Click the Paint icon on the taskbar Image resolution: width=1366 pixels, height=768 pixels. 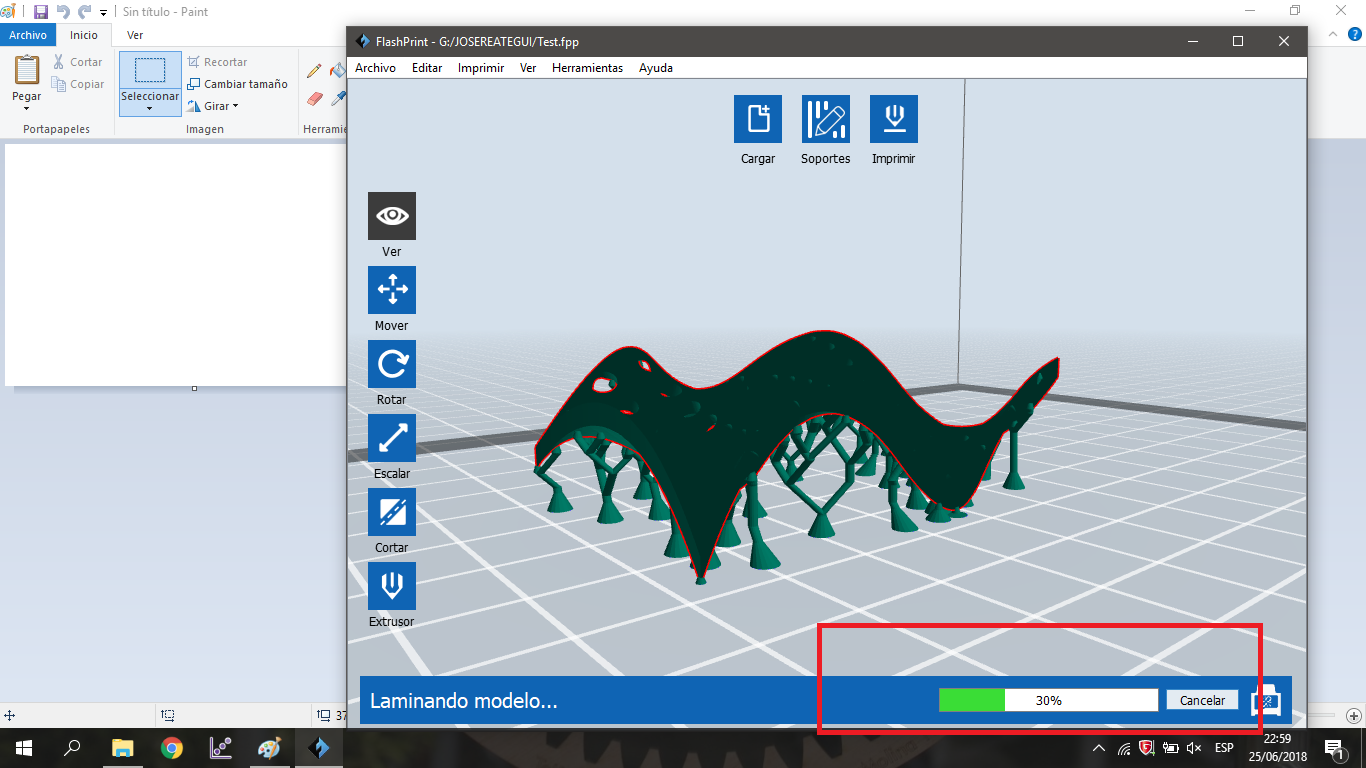(x=270, y=748)
